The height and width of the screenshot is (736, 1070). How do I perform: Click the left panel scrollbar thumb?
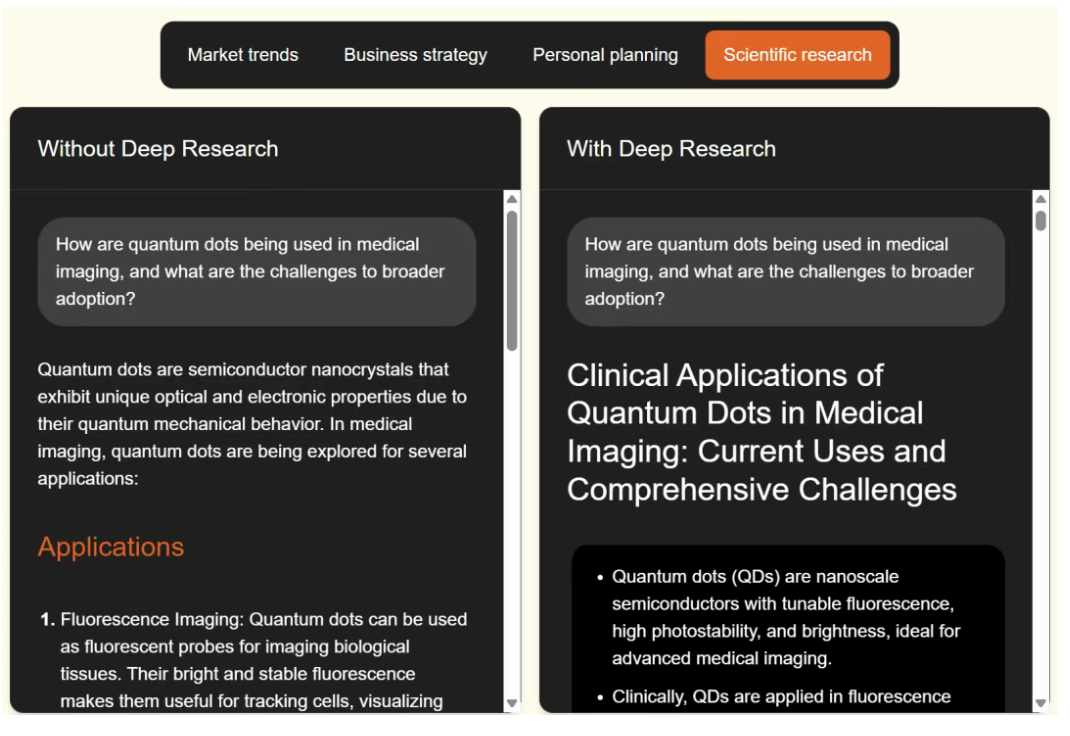pyautogui.click(x=512, y=280)
